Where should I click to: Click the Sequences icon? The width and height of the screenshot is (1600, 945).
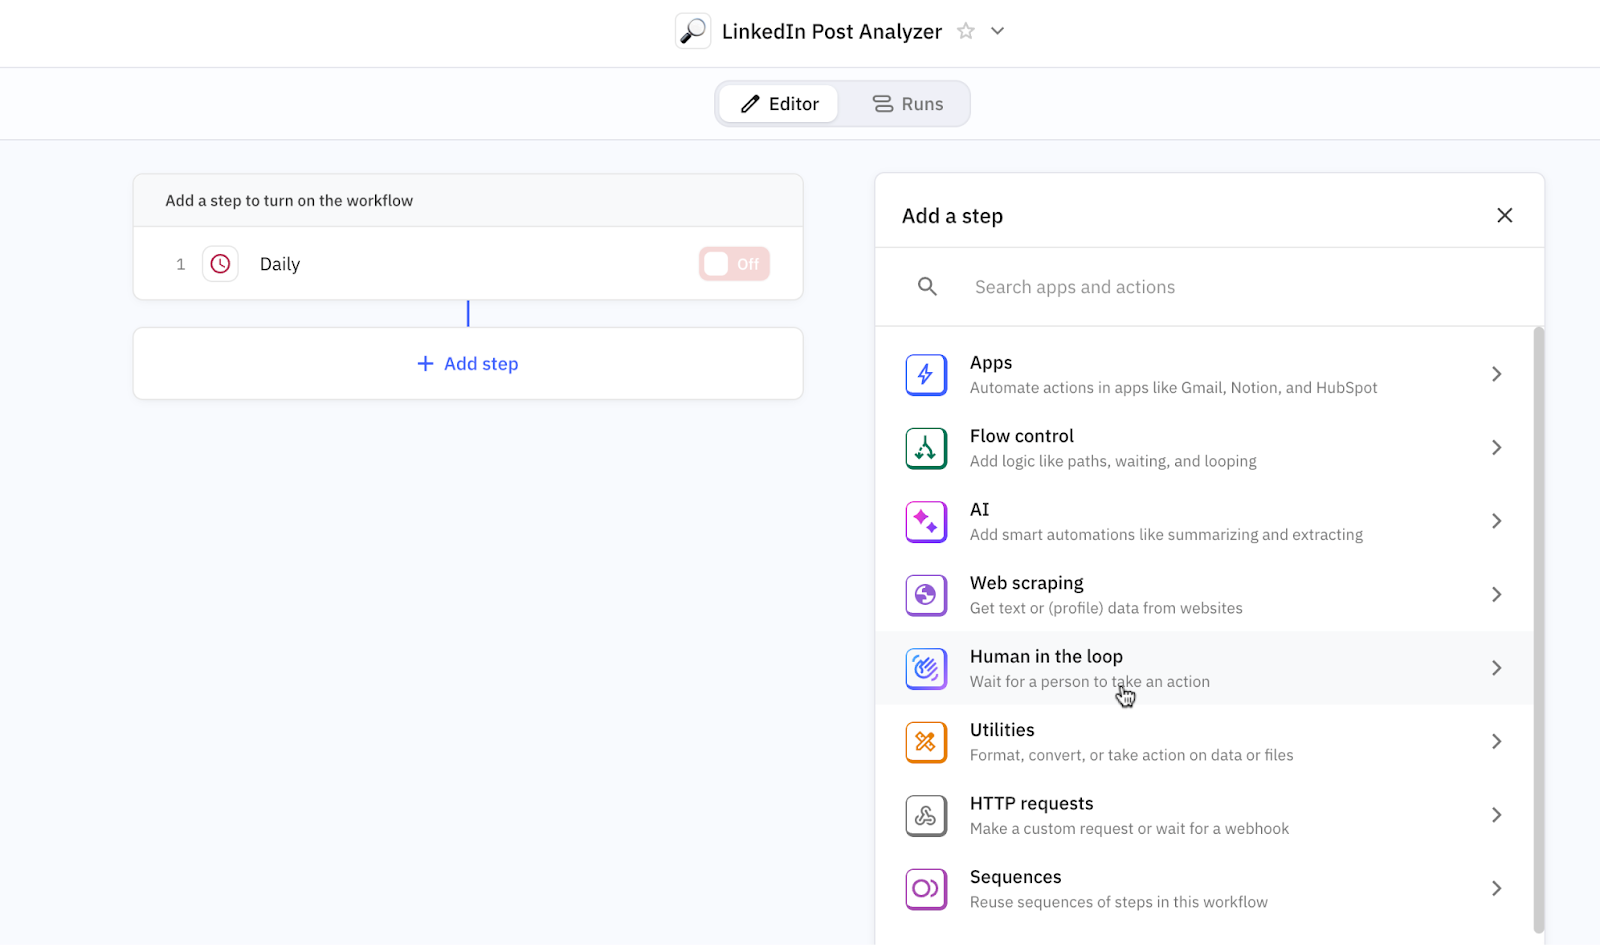click(x=926, y=889)
